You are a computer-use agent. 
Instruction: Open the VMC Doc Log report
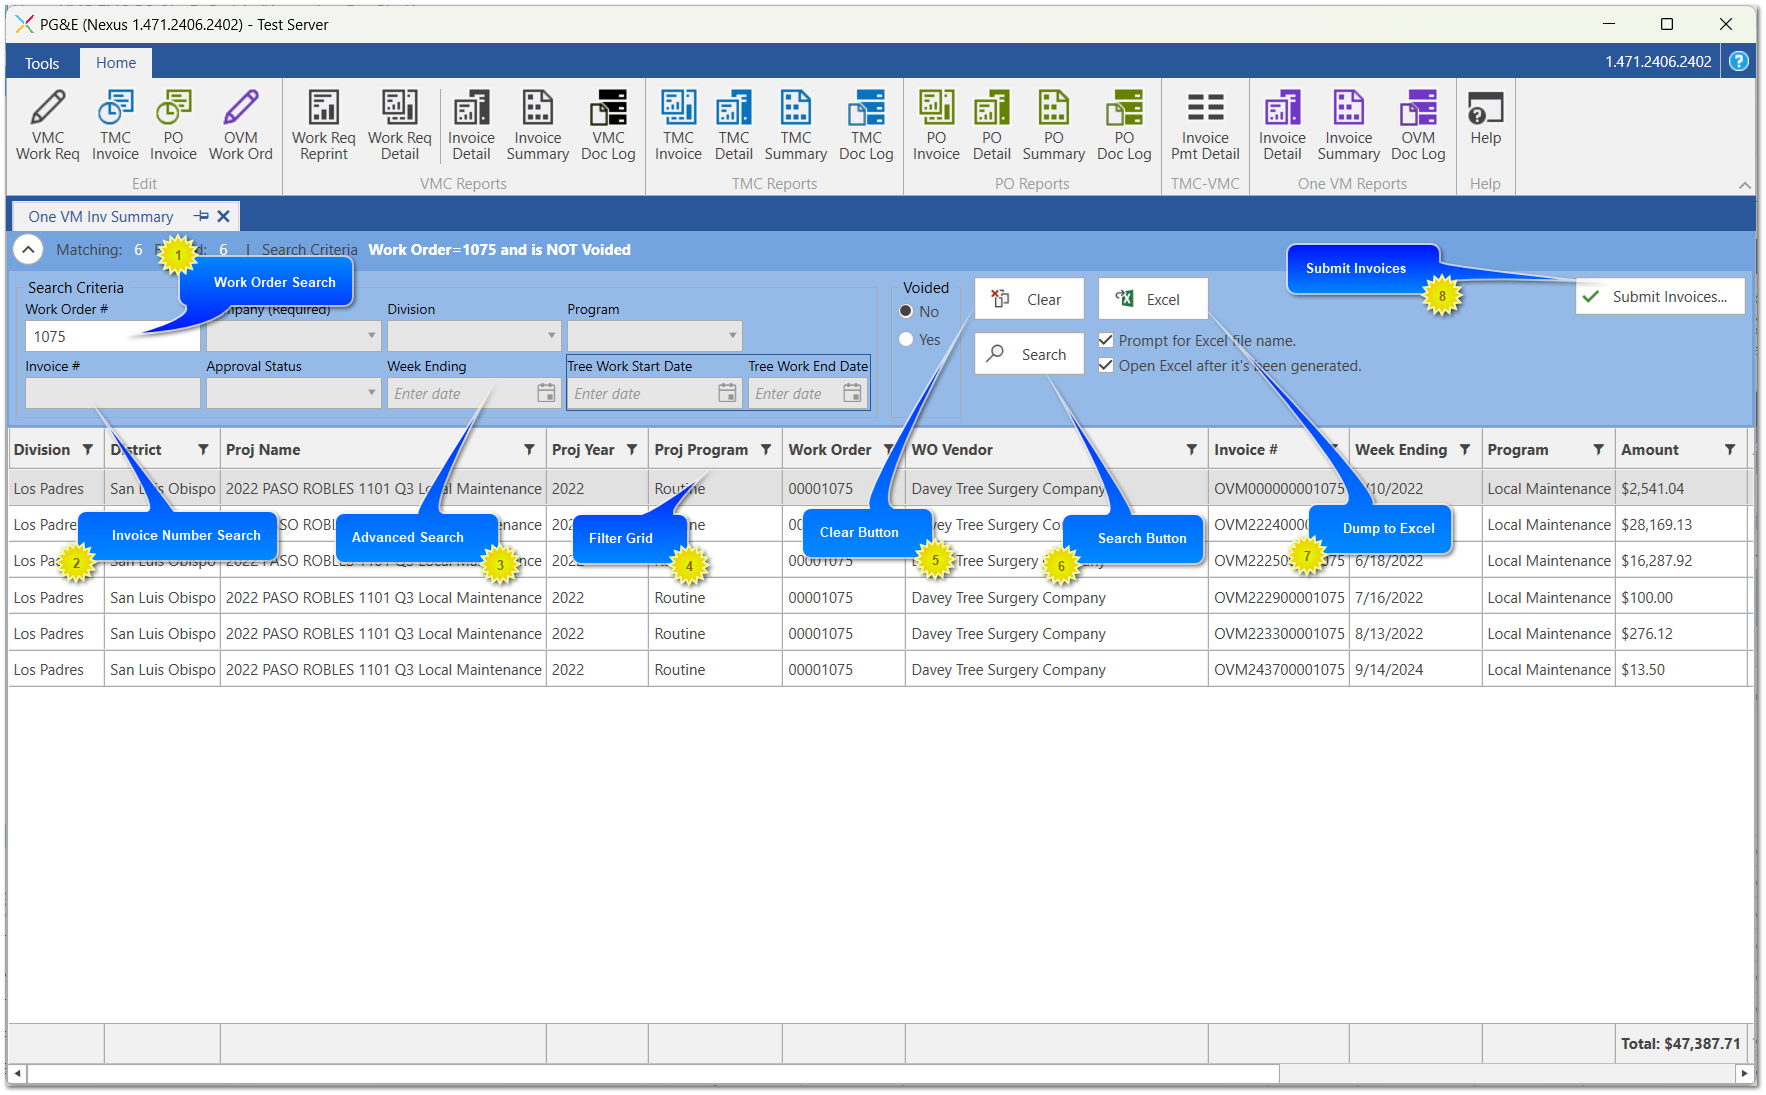(x=608, y=125)
